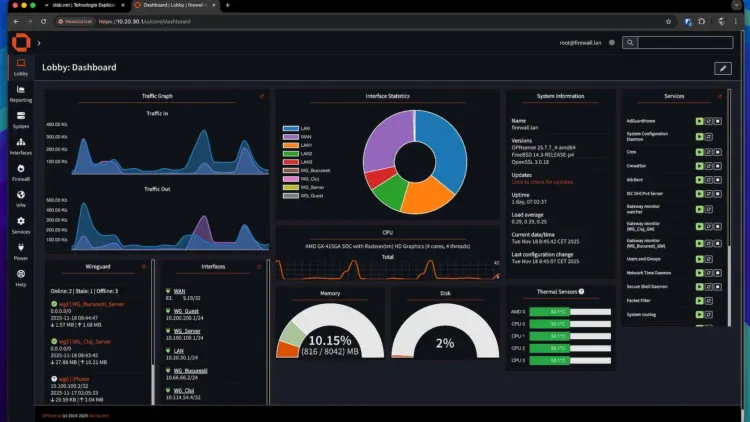
Task: Open Interfaces widget external link icon
Action: click(x=259, y=267)
